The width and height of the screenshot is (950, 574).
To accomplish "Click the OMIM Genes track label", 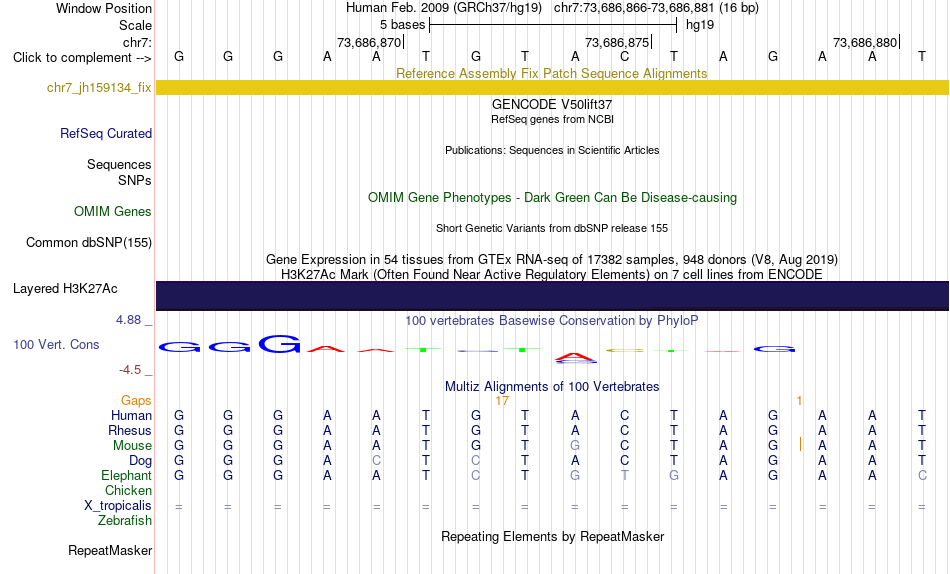I will [113, 212].
